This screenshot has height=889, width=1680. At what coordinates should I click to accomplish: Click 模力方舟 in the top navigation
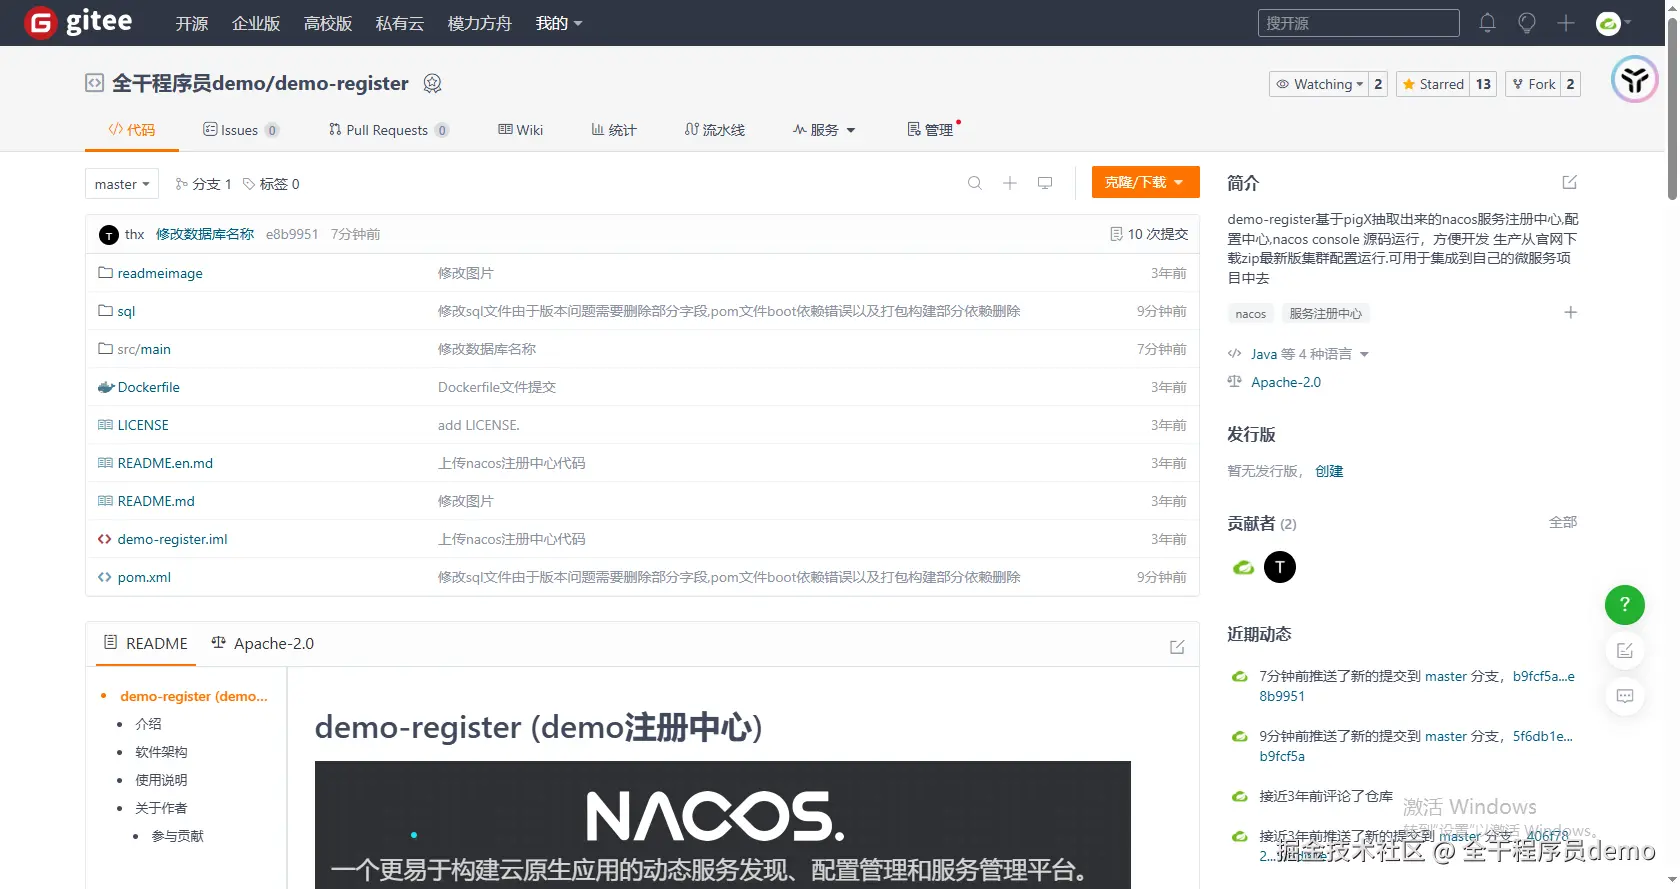(x=480, y=23)
